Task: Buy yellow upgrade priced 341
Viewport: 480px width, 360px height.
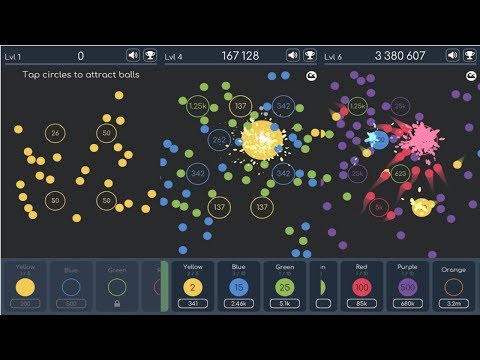Action: pos(193,304)
